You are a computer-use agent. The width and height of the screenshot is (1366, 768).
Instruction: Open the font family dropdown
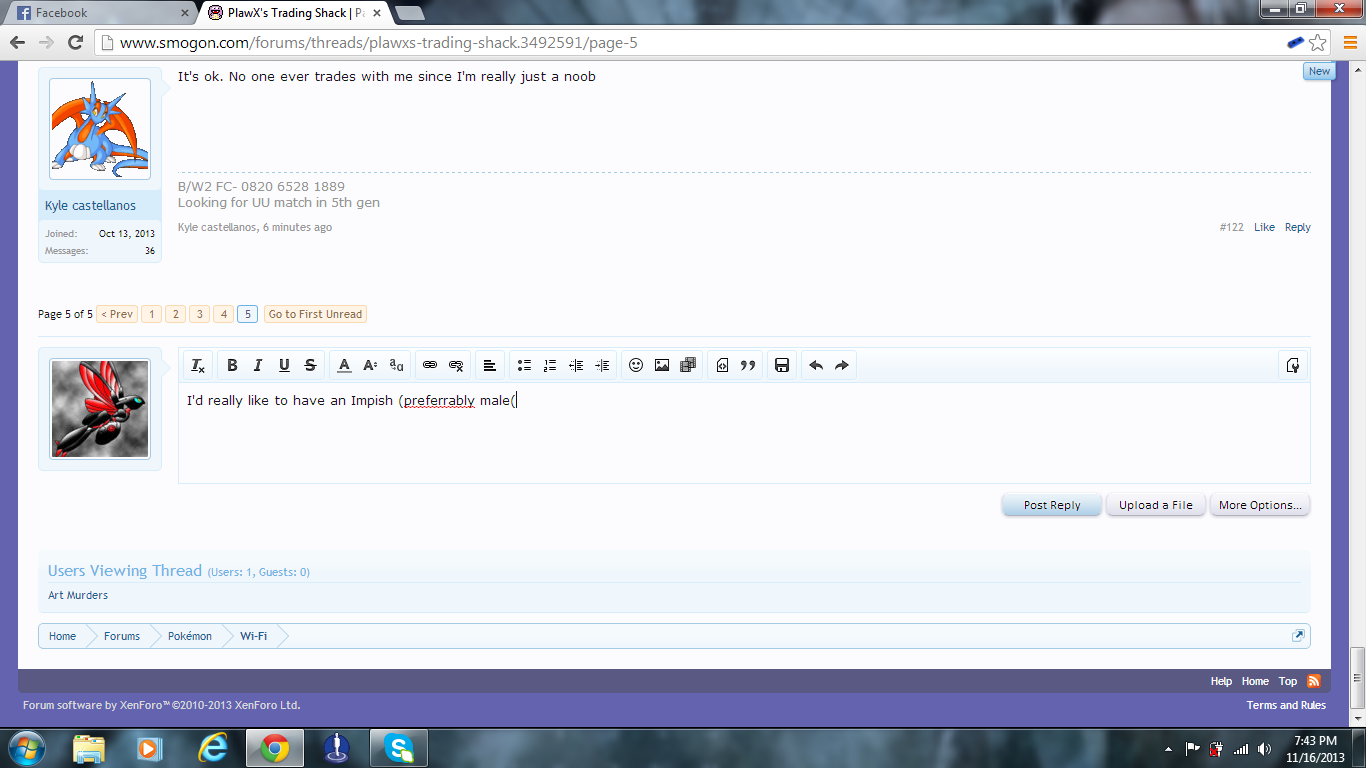click(396, 366)
